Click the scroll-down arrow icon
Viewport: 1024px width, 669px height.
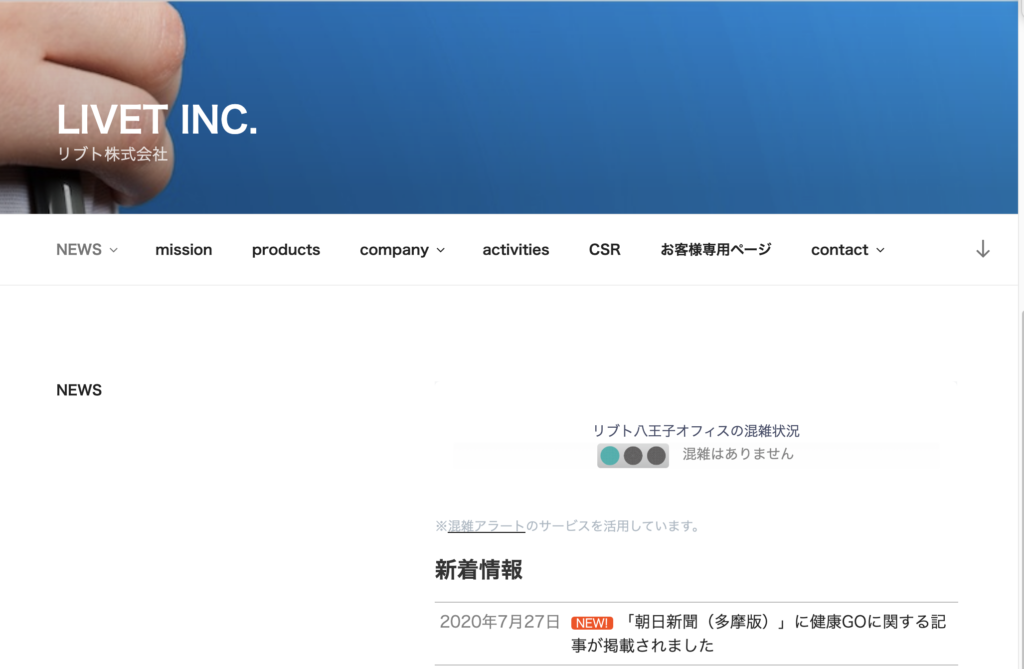pyautogui.click(x=983, y=249)
